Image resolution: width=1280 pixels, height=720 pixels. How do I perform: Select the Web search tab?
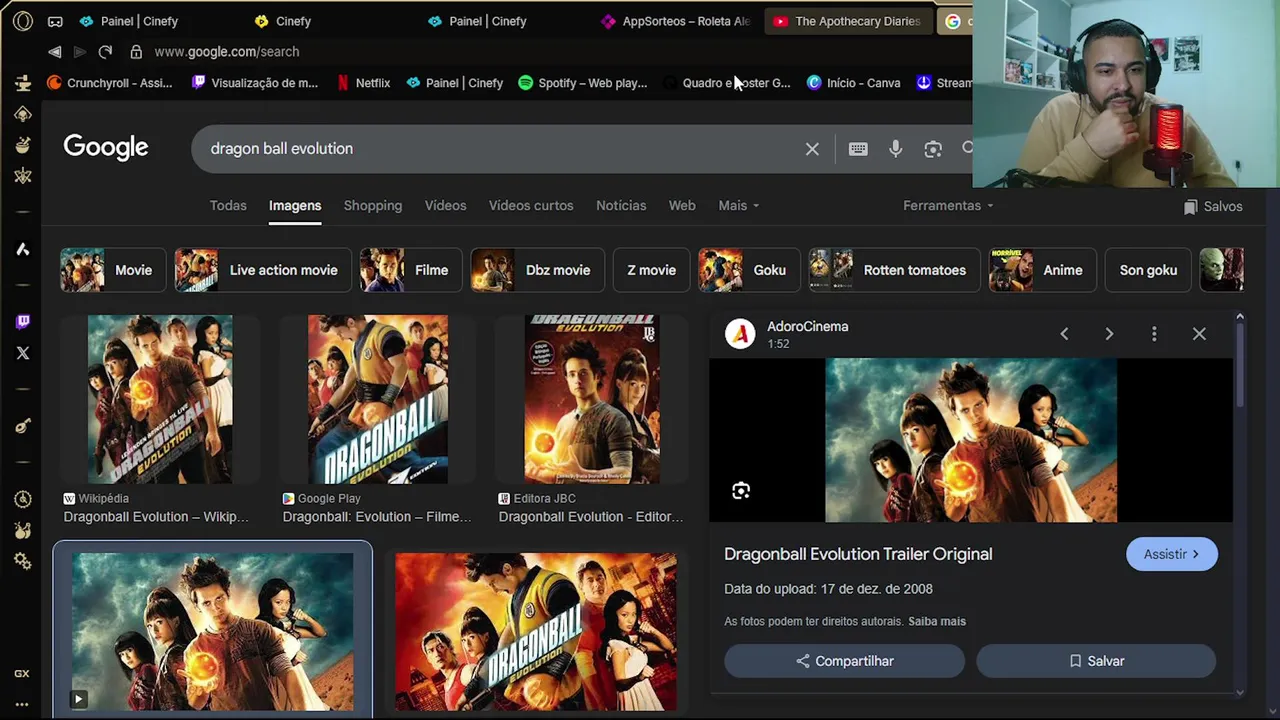click(x=682, y=205)
